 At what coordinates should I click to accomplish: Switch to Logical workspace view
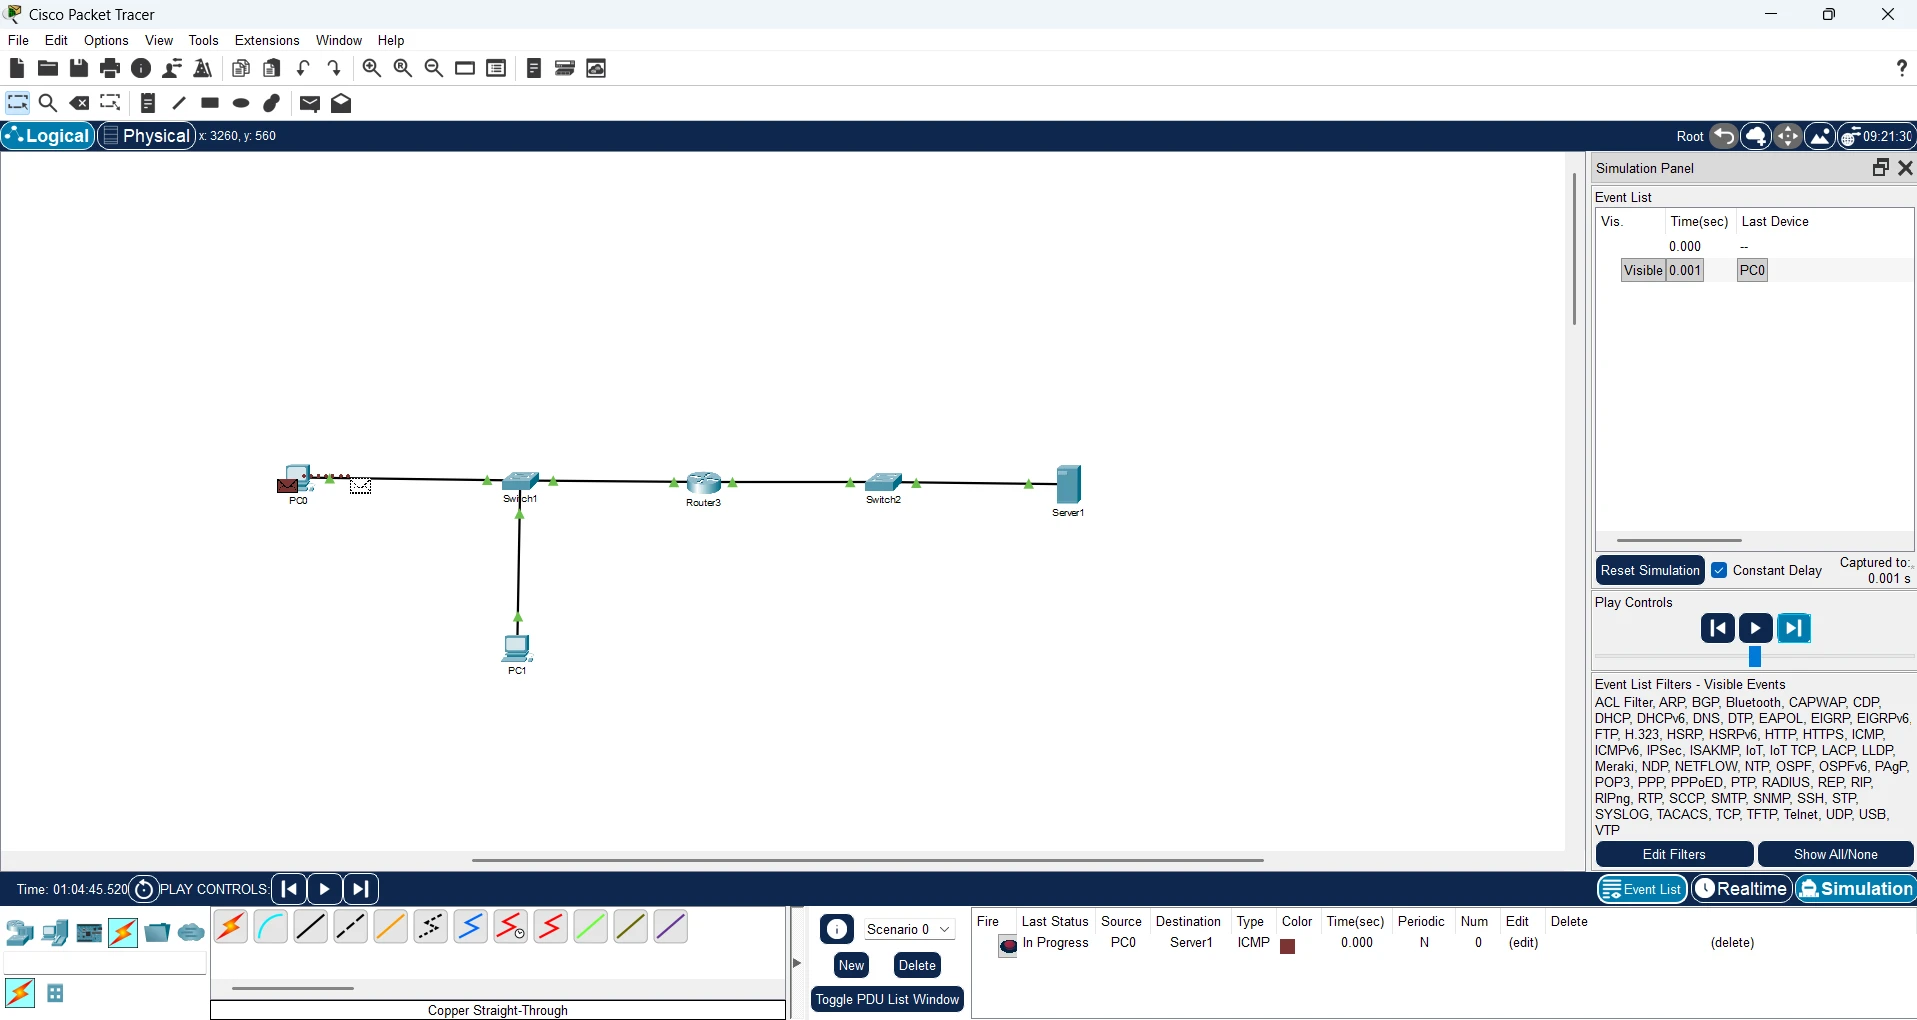(48, 136)
